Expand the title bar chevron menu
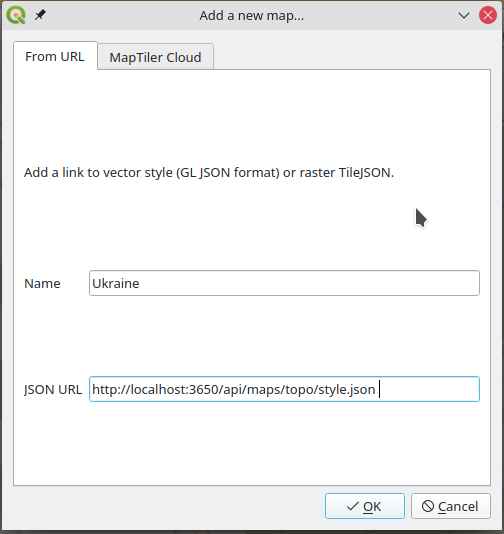This screenshot has width=504, height=534. point(464,15)
